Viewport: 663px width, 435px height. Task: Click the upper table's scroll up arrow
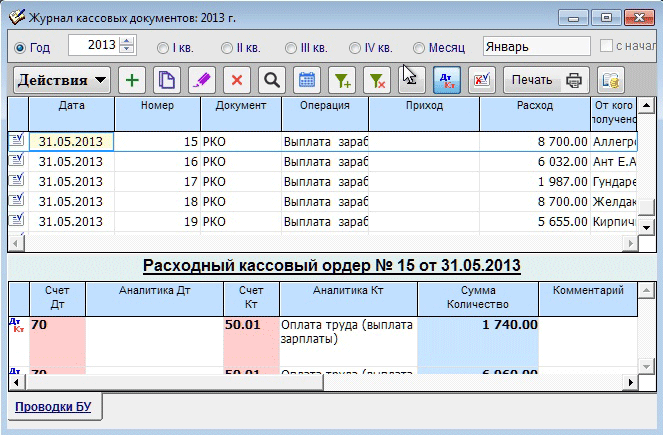coord(646,105)
